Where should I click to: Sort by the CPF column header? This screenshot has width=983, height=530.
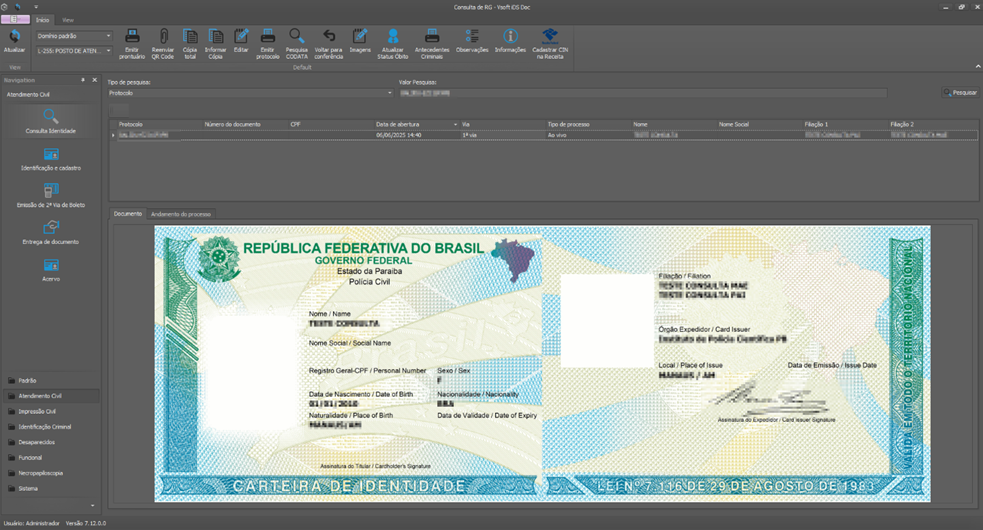pyautogui.click(x=331, y=124)
